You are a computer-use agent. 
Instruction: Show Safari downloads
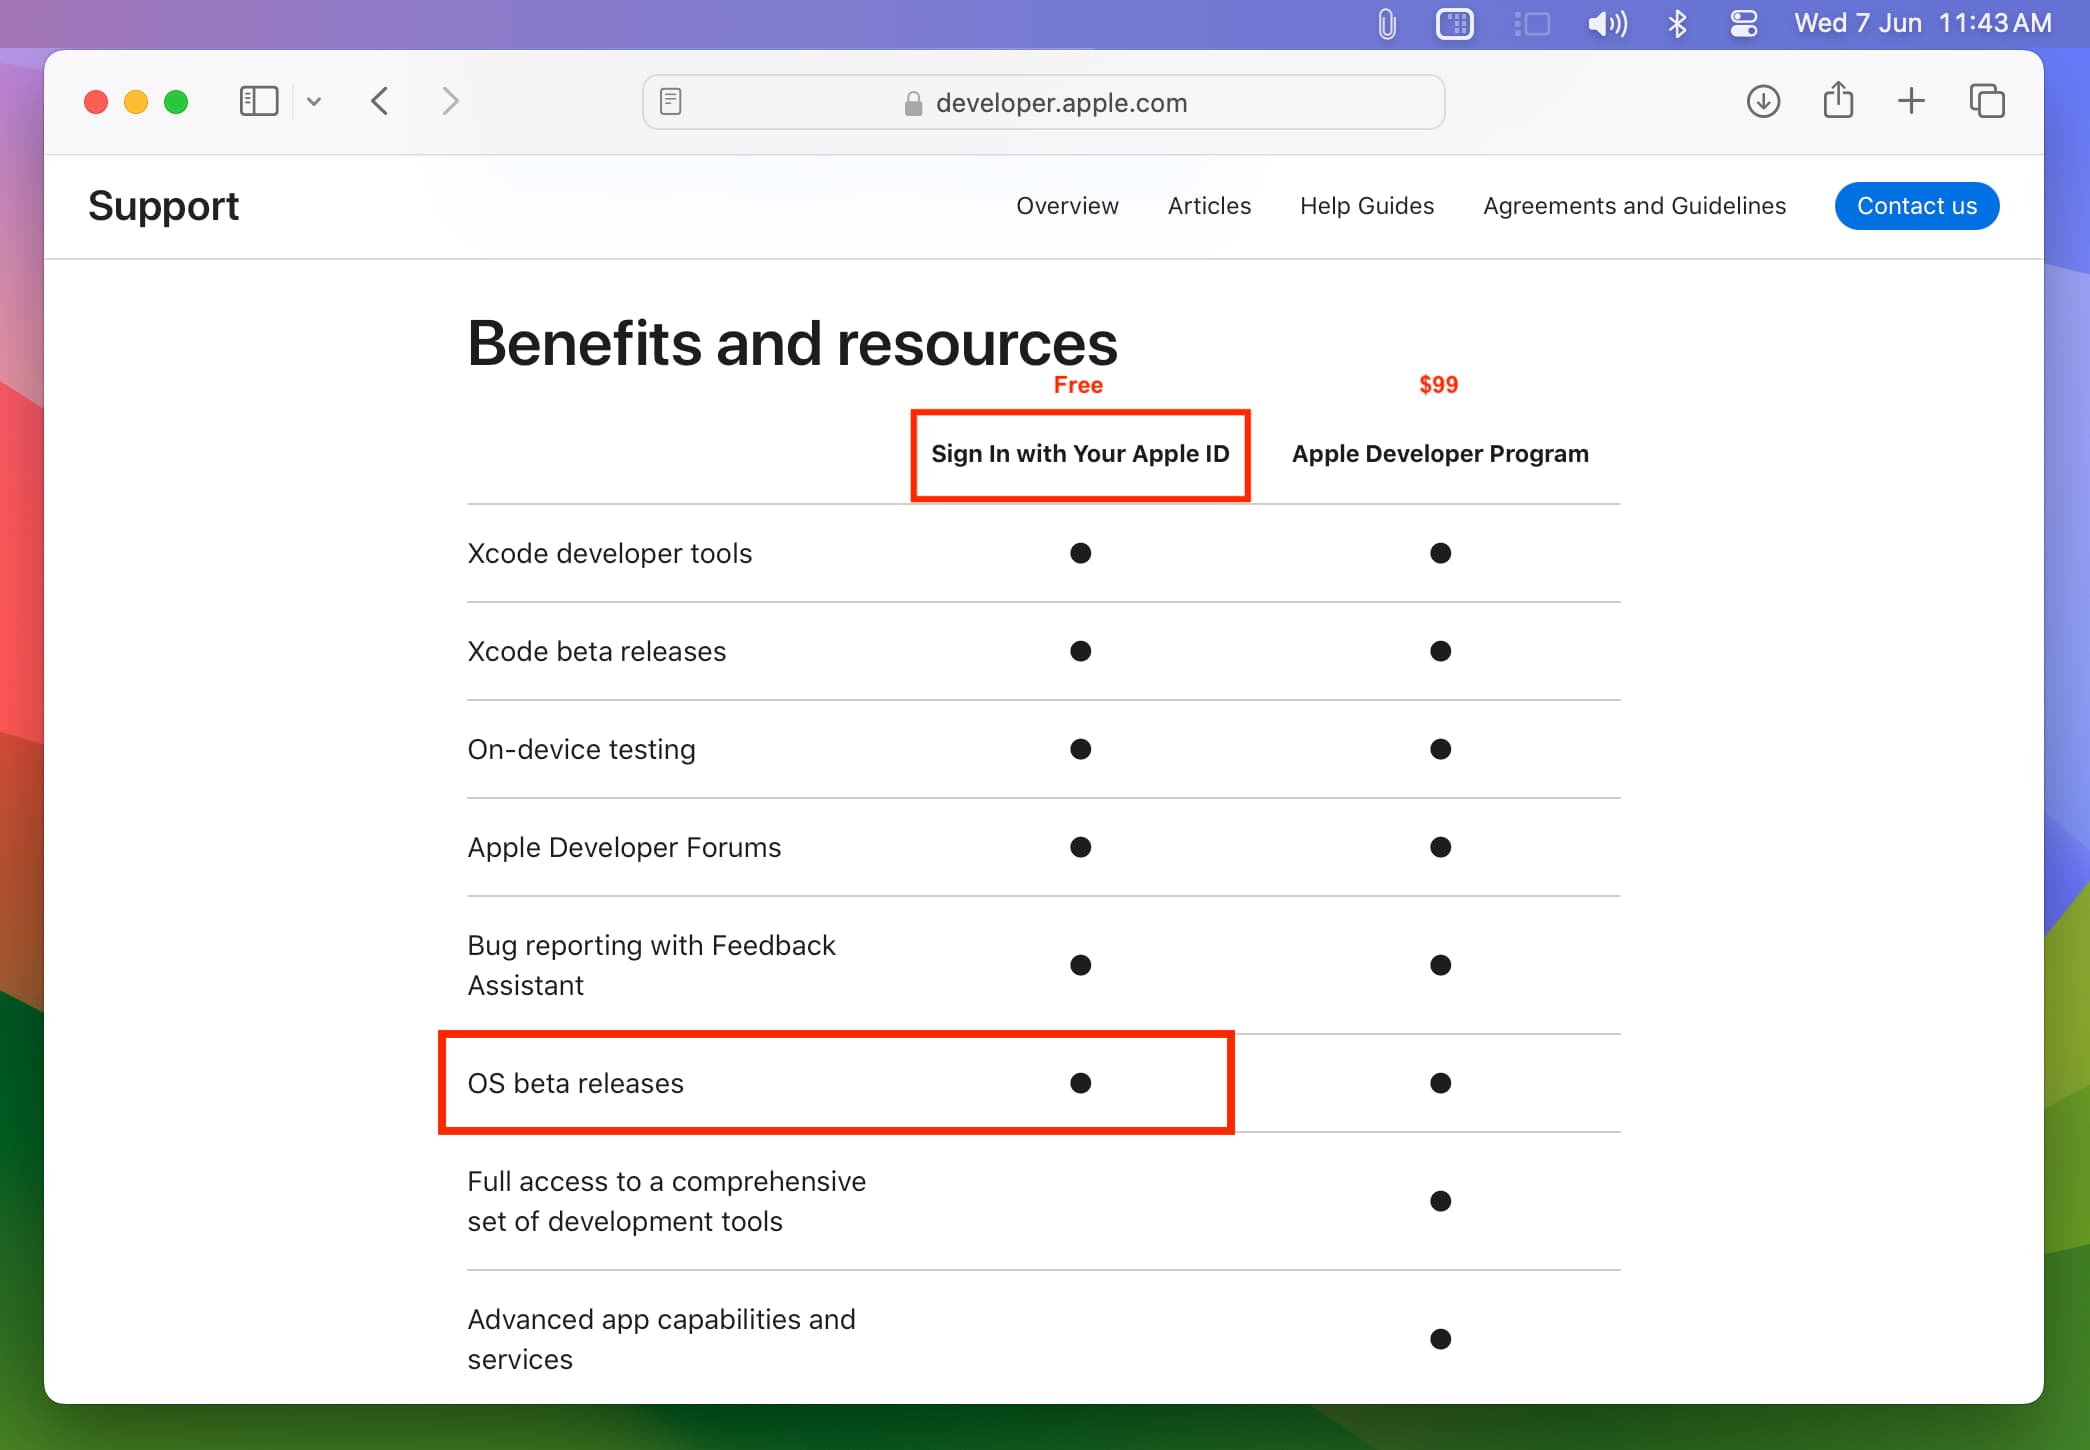(x=1763, y=101)
